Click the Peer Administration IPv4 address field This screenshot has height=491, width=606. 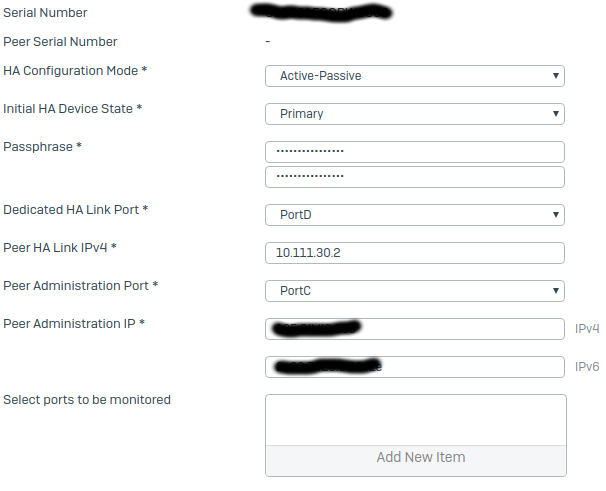415,329
